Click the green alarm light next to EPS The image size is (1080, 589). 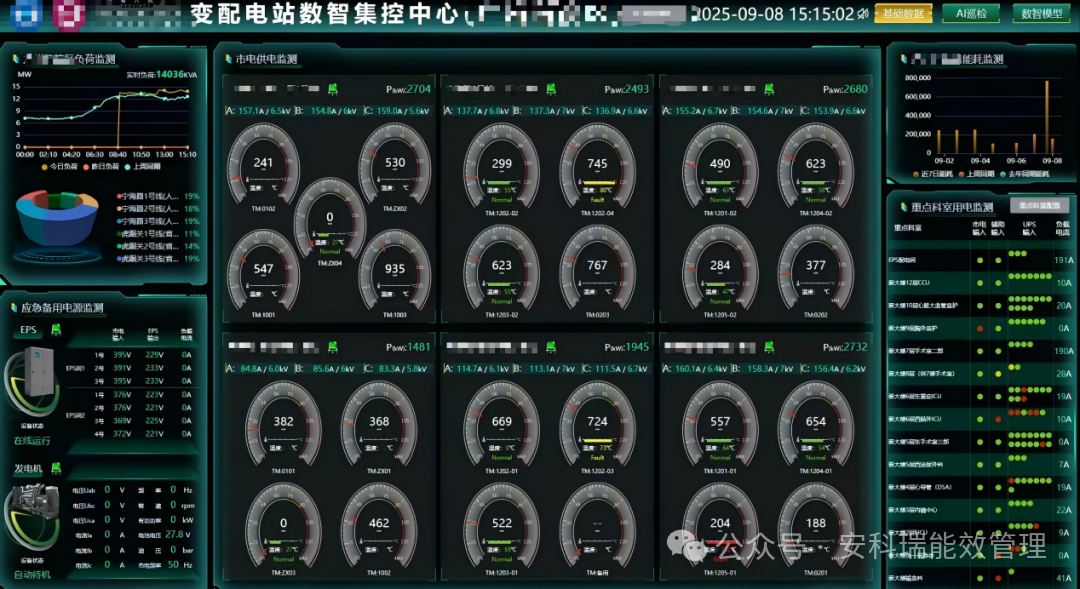55,329
